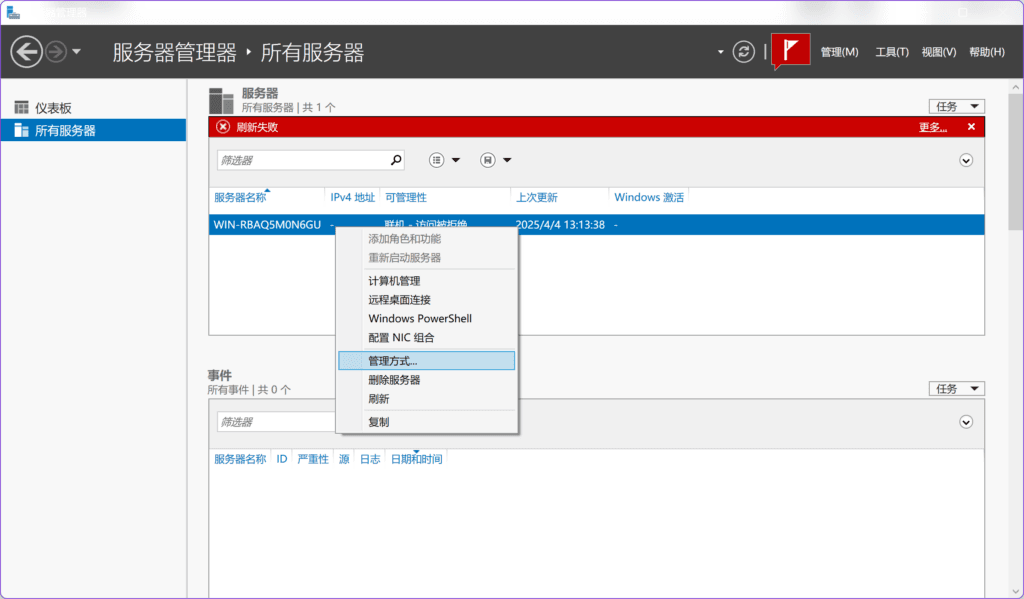关闭刷新失败红色警告条
This screenshot has width=1024, height=599.
point(971,127)
